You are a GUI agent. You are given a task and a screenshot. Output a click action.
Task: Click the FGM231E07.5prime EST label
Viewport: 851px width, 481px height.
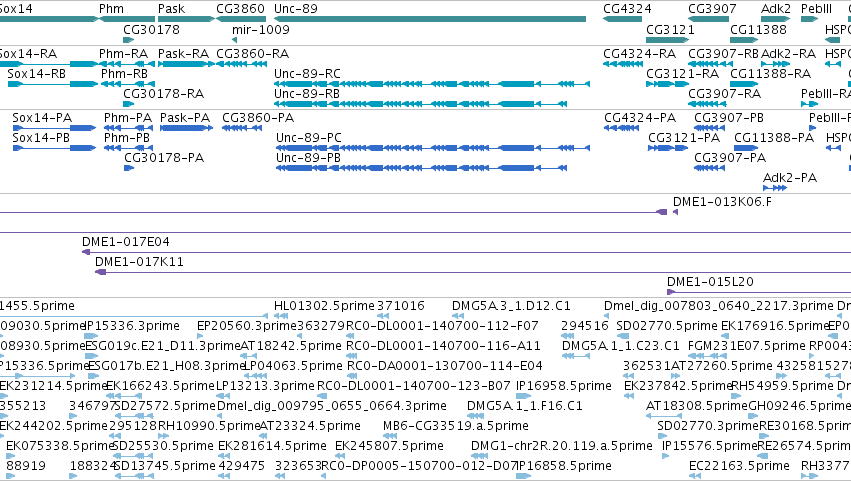tap(746, 346)
